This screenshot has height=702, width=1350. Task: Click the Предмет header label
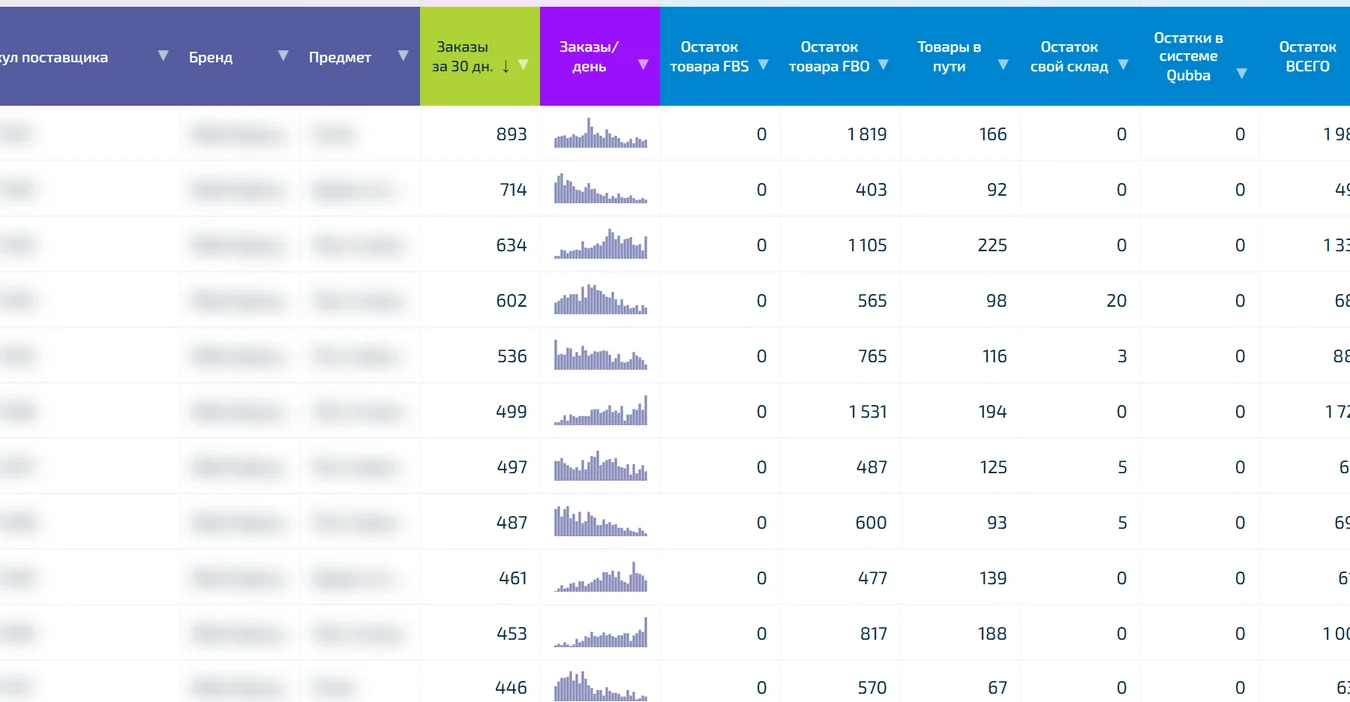(x=340, y=57)
